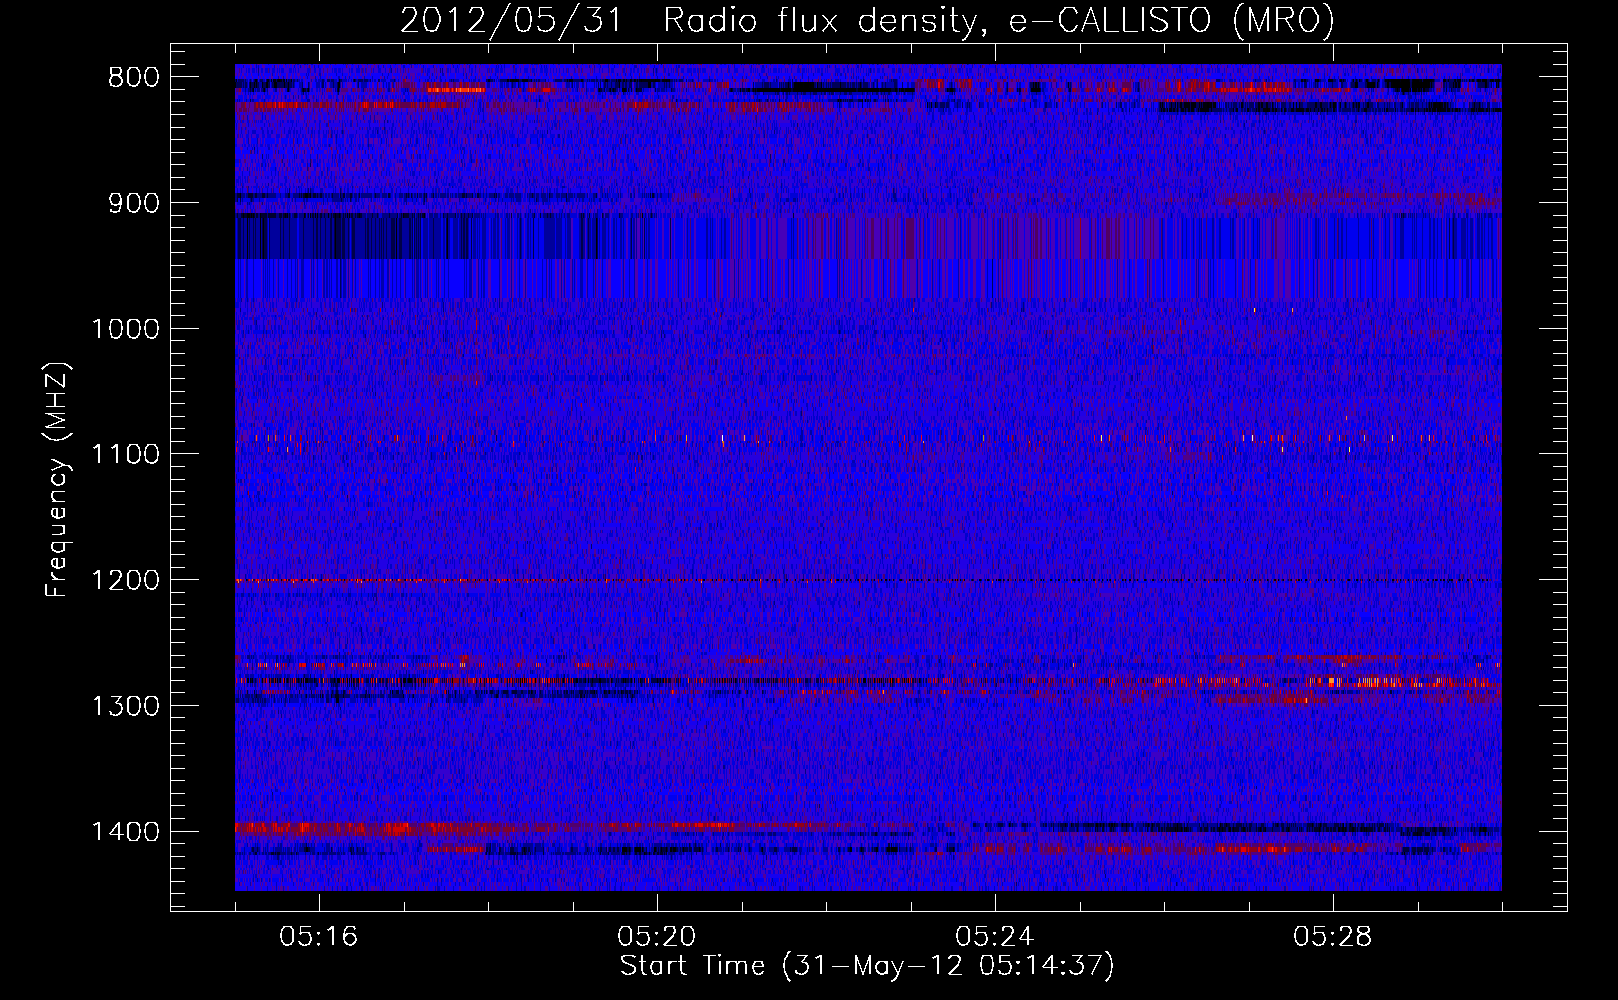Viewport: 1618px width, 1000px height.
Task: Click the 1000 frequency tick label
Action: 125,329
